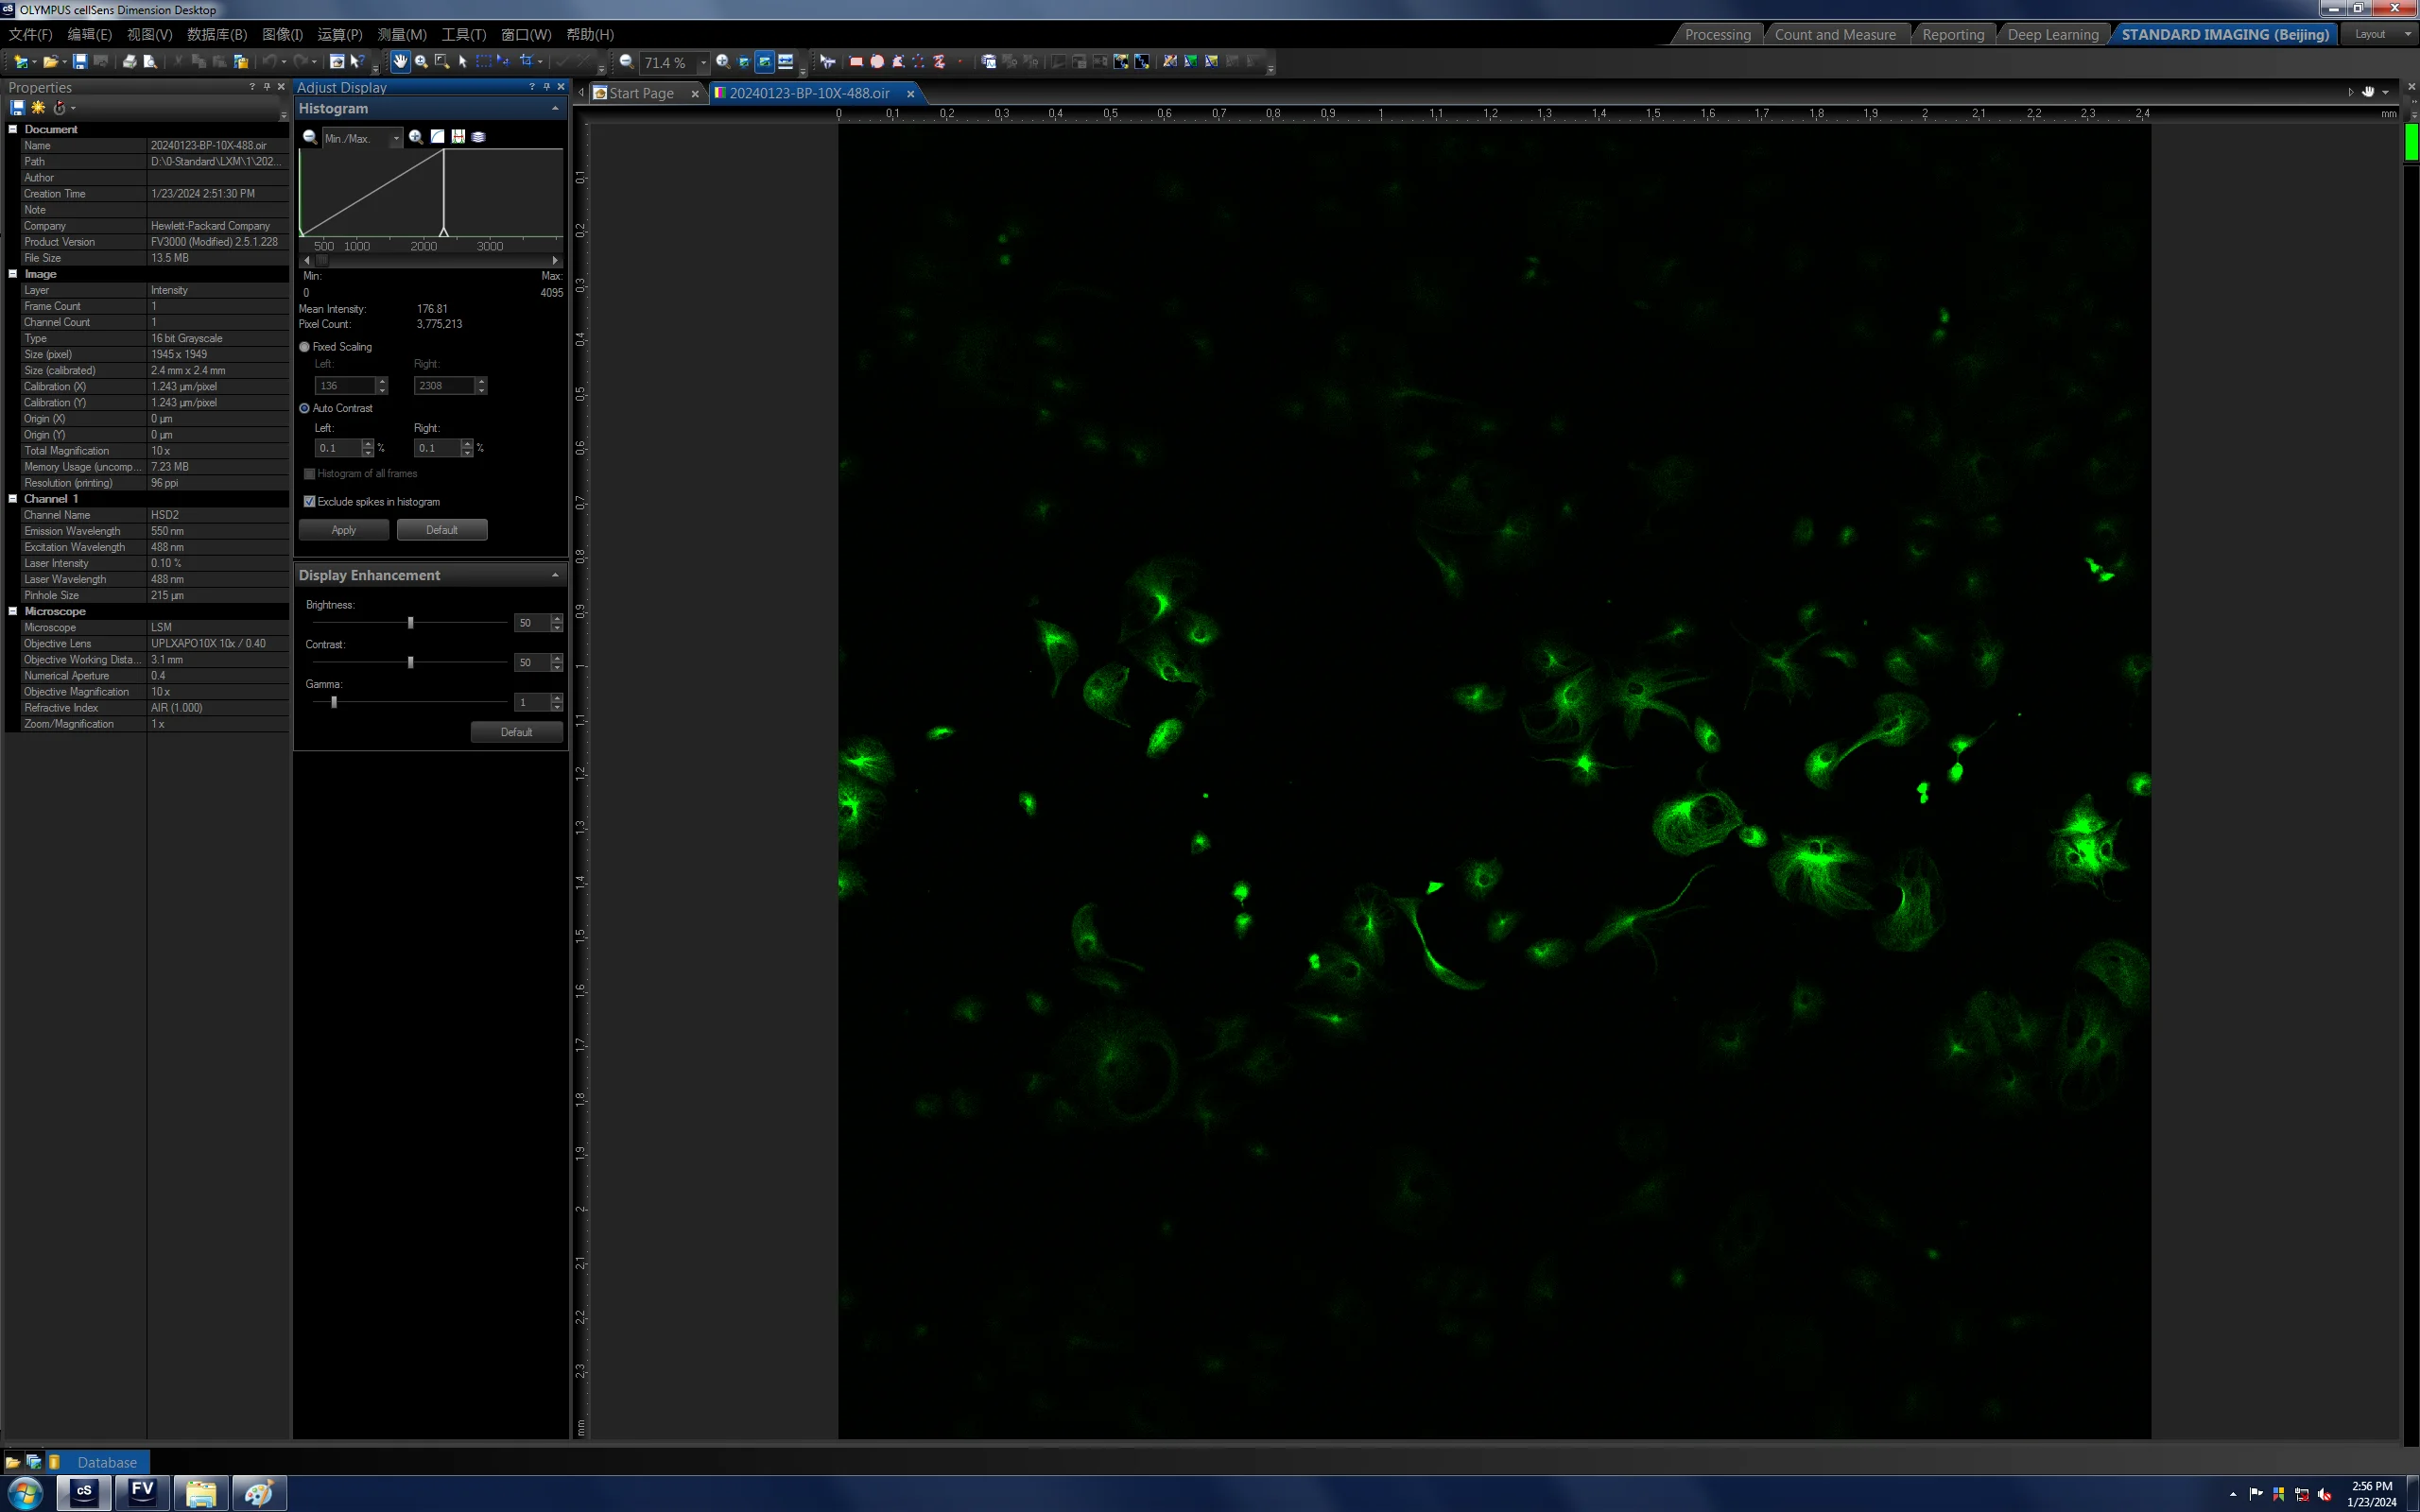
Task: Select the Fixed Scaling radio button
Action: [x=305, y=347]
